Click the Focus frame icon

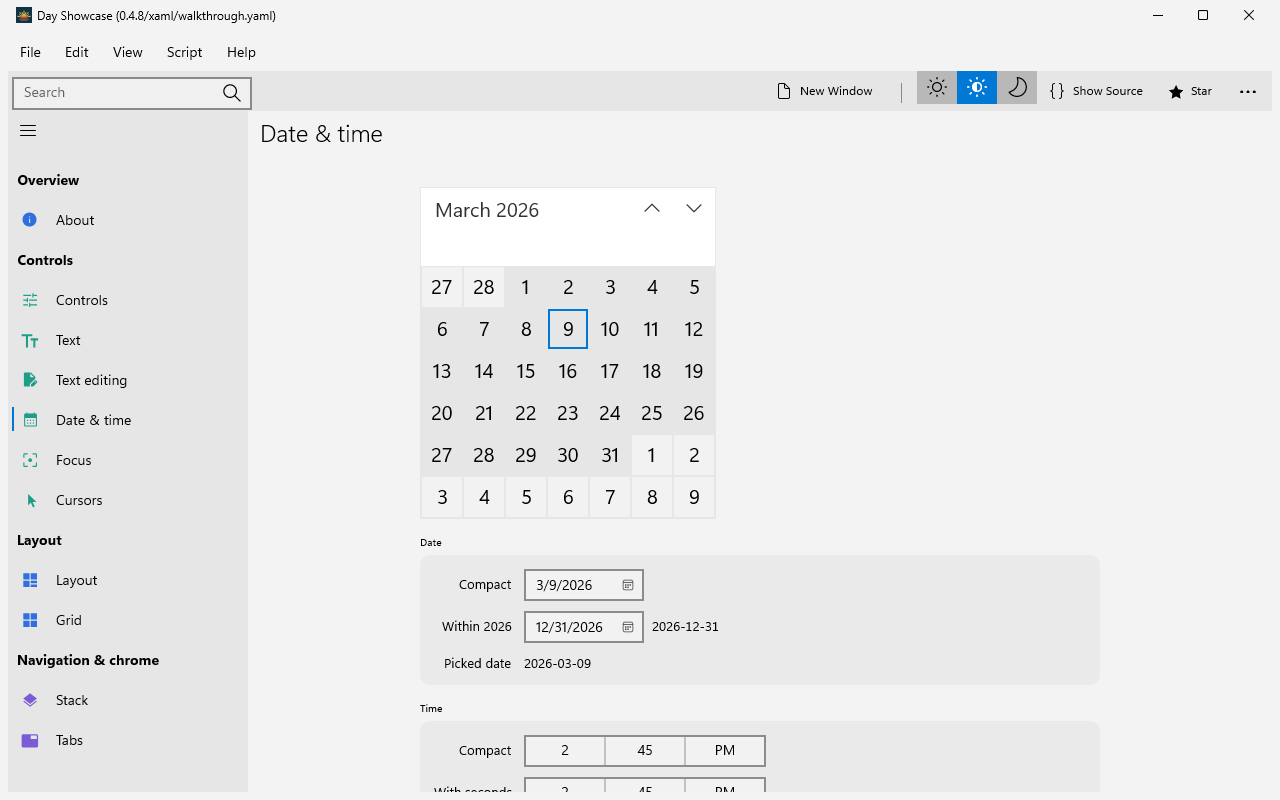pyautogui.click(x=30, y=460)
